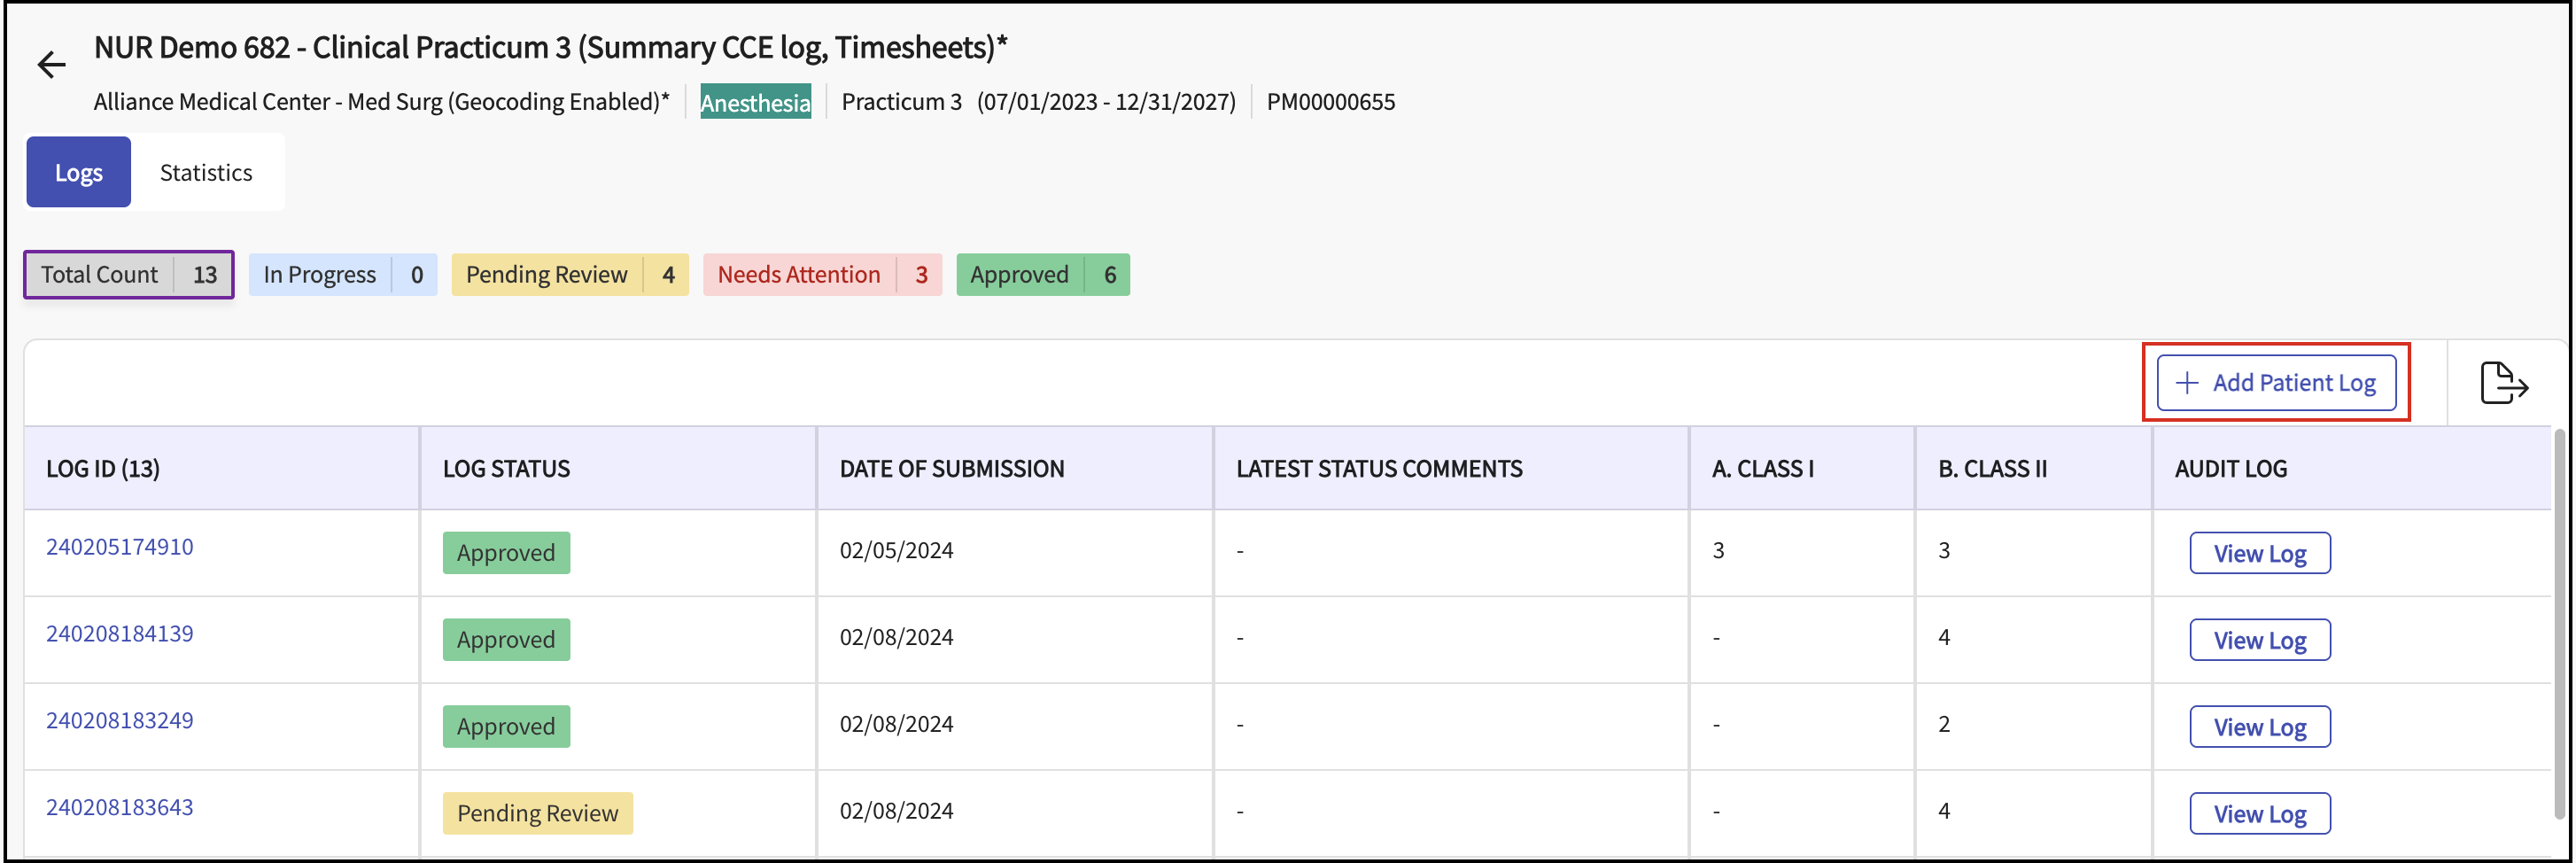The height and width of the screenshot is (863, 2576).
Task: Filter logs by Pending Review status
Action: tap(569, 275)
